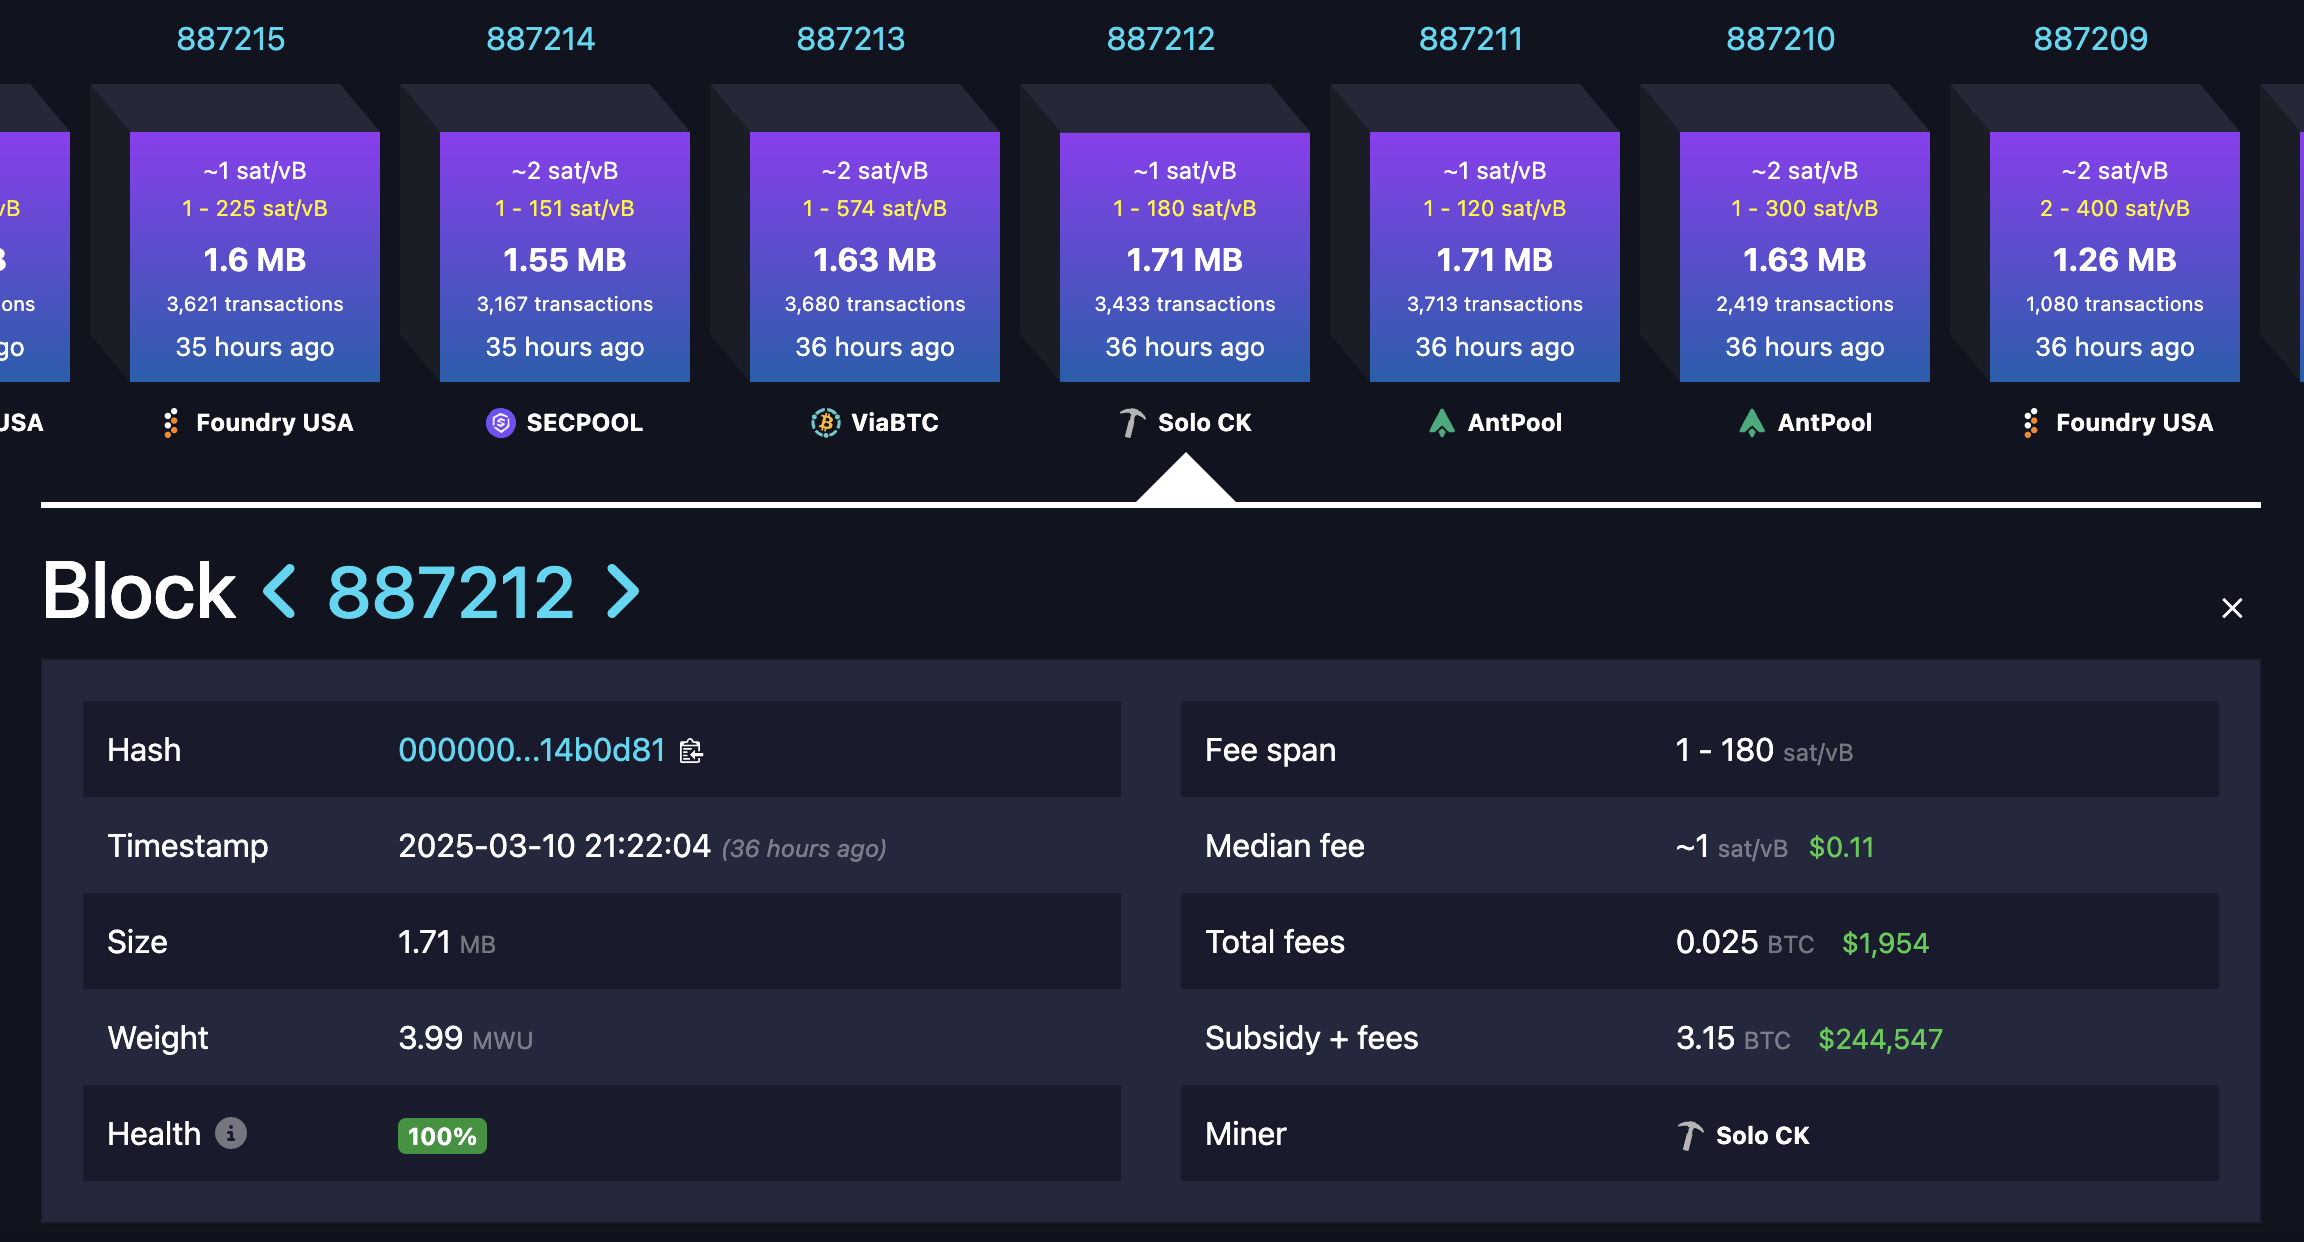Image resolution: width=2304 pixels, height=1242 pixels.
Task: Click the ViaBTC bitcoin logo icon
Action: pyautogui.click(x=825, y=423)
